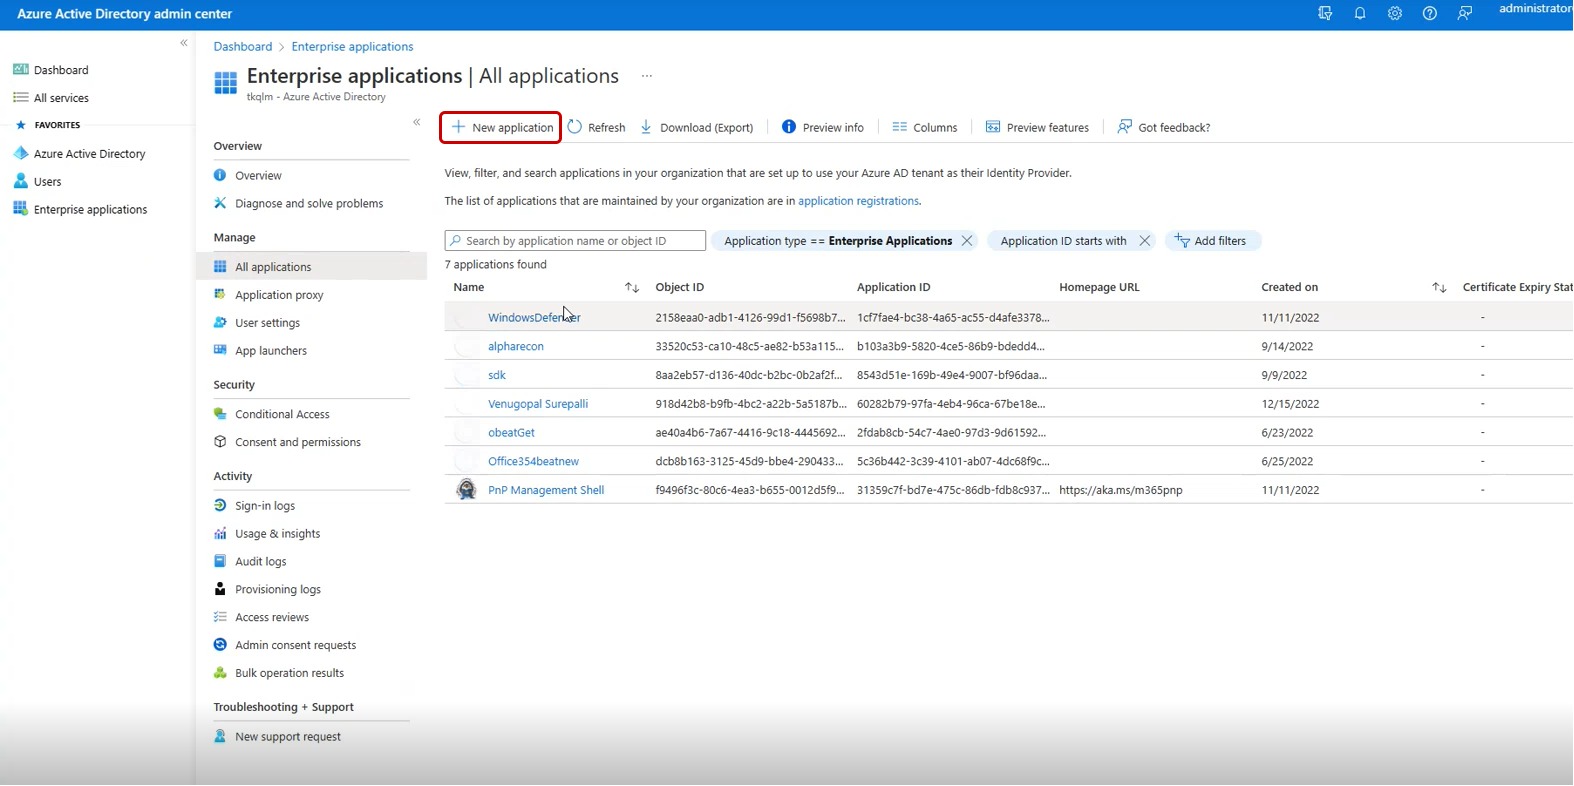Focus the application name search box
The width and height of the screenshot is (1574, 786).
click(x=575, y=241)
